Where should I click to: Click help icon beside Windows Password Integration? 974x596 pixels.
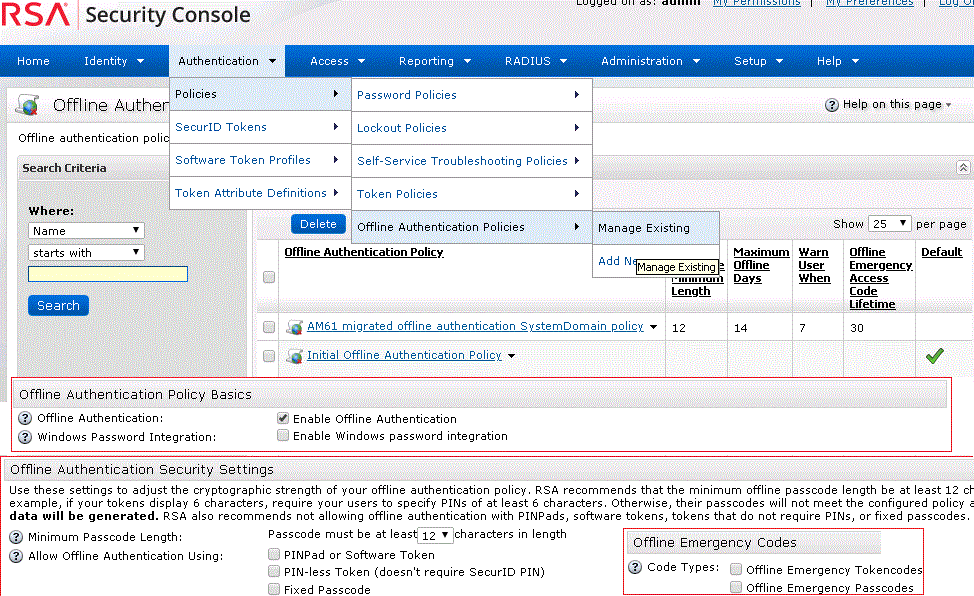25,437
